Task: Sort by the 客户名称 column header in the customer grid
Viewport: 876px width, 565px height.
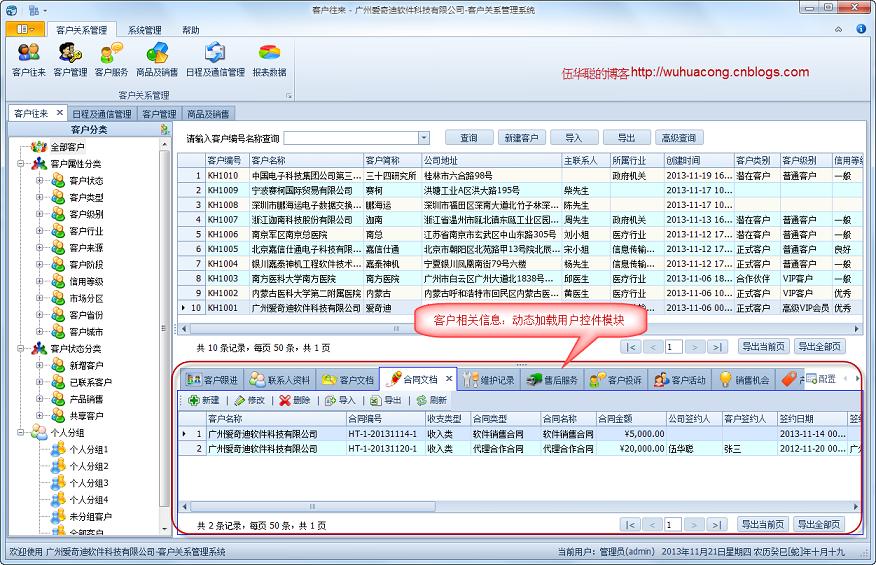Action: coord(306,160)
